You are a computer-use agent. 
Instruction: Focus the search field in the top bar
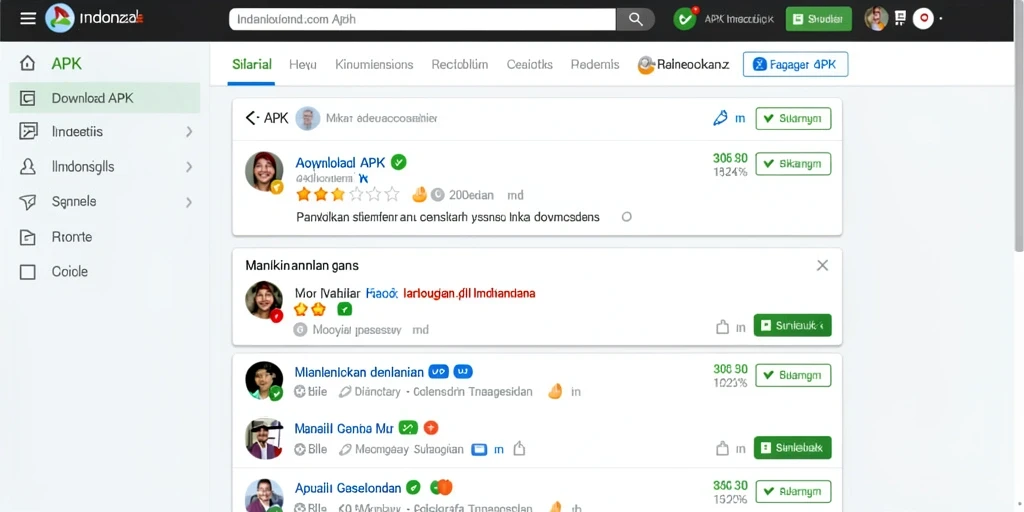(423, 19)
